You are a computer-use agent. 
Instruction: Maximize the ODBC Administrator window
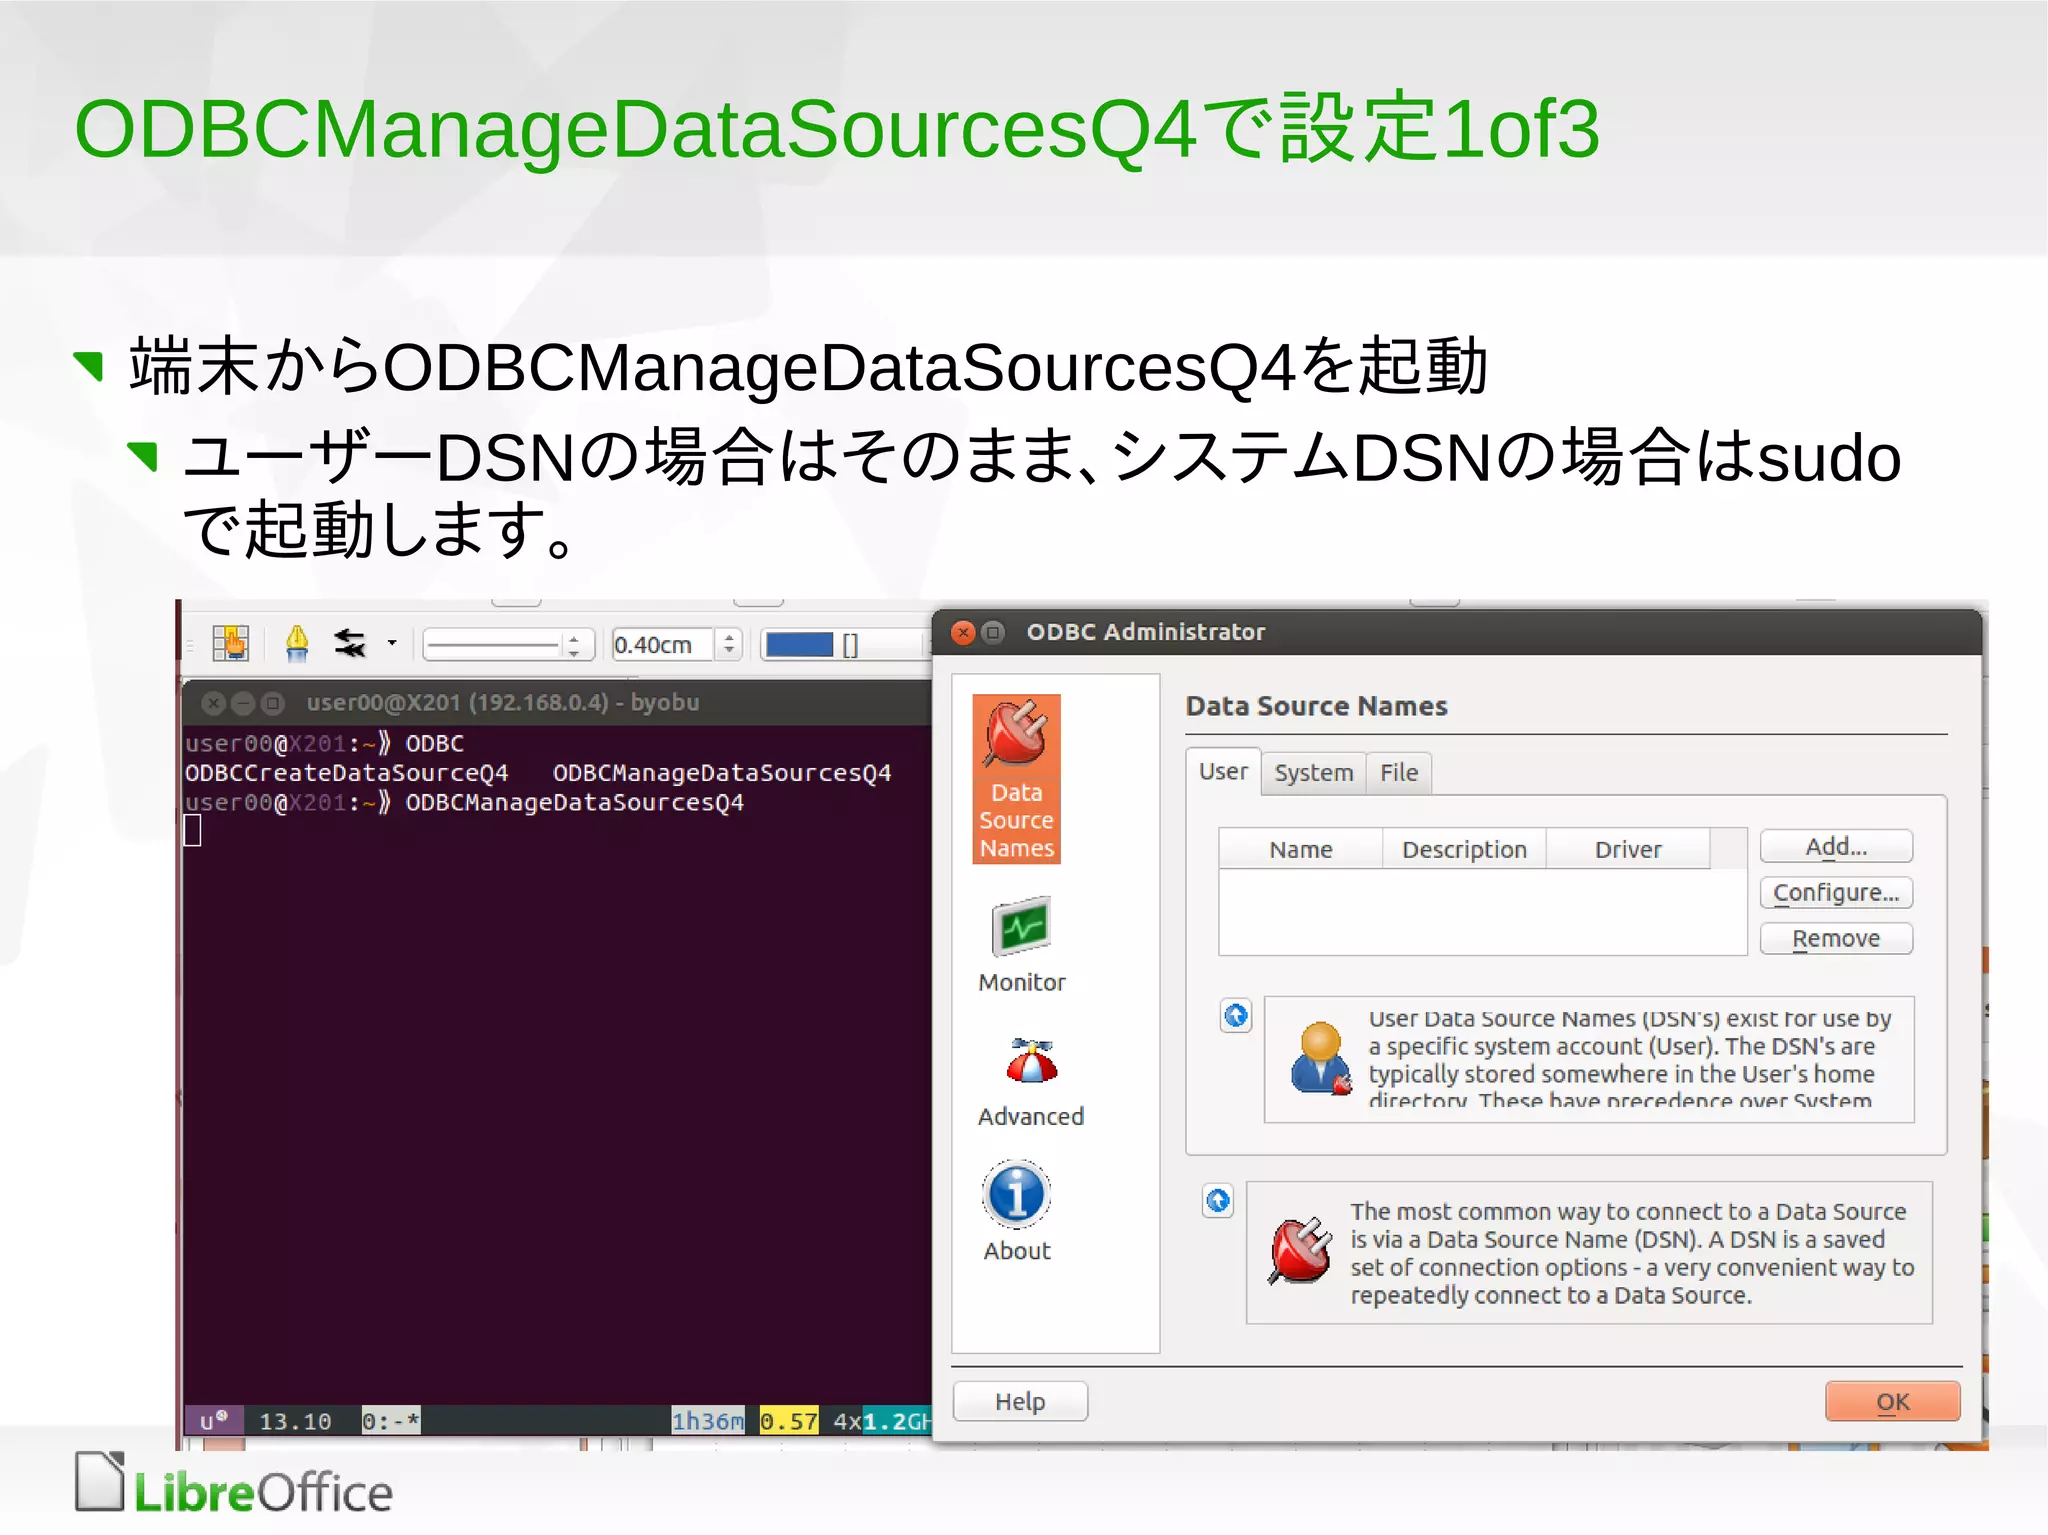993,632
